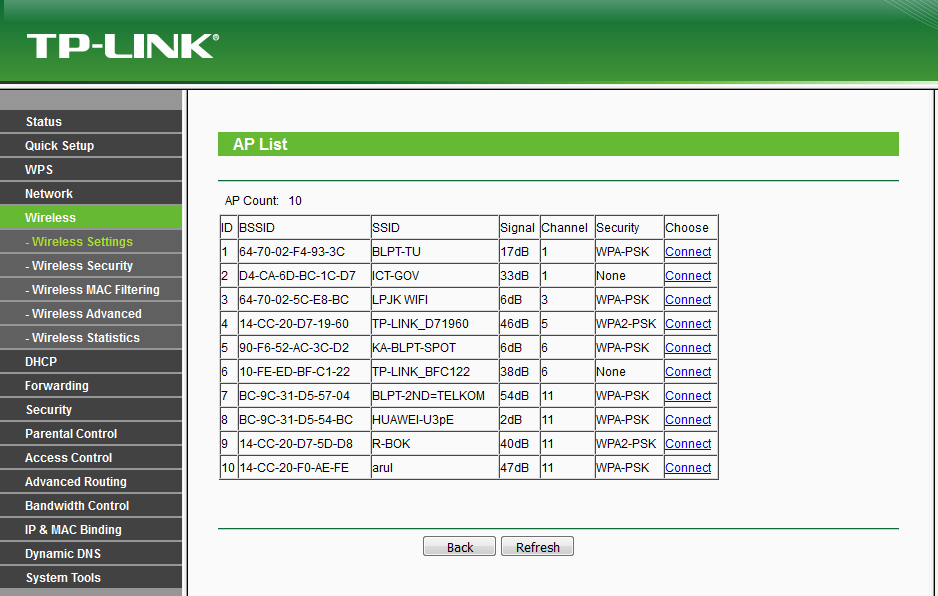This screenshot has width=938, height=596.
Task: Open the Status menu
Action: 91,121
